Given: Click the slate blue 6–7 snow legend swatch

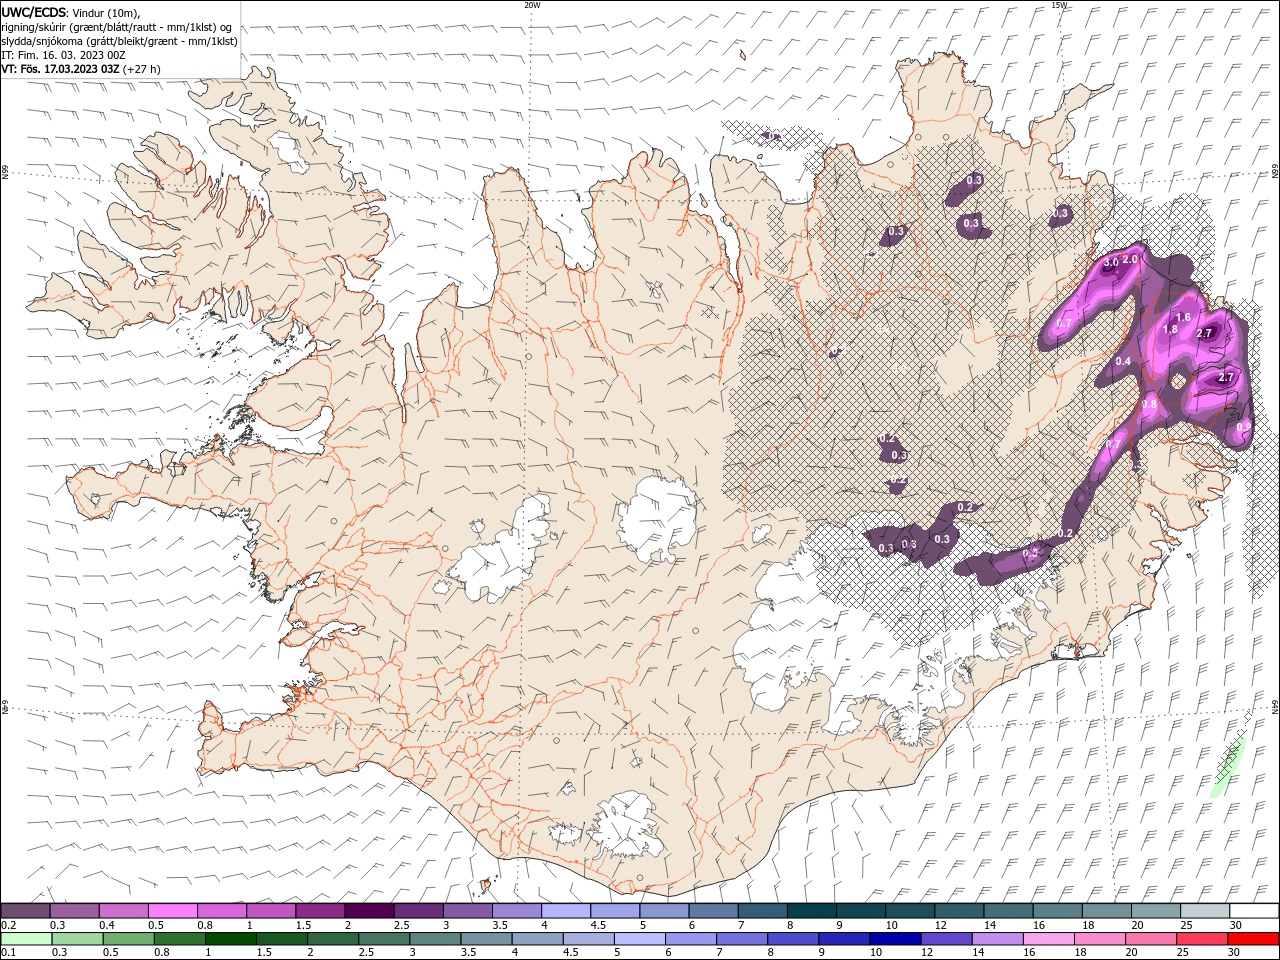Looking at the screenshot, I should pos(714,911).
